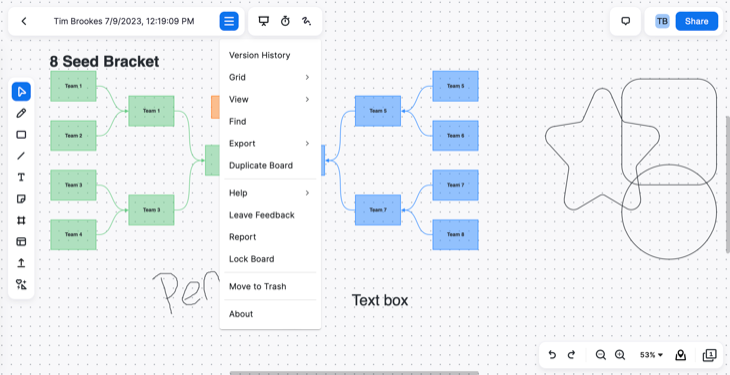The image size is (730, 375).
Task: Open the timer tool
Action: (285, 21)
